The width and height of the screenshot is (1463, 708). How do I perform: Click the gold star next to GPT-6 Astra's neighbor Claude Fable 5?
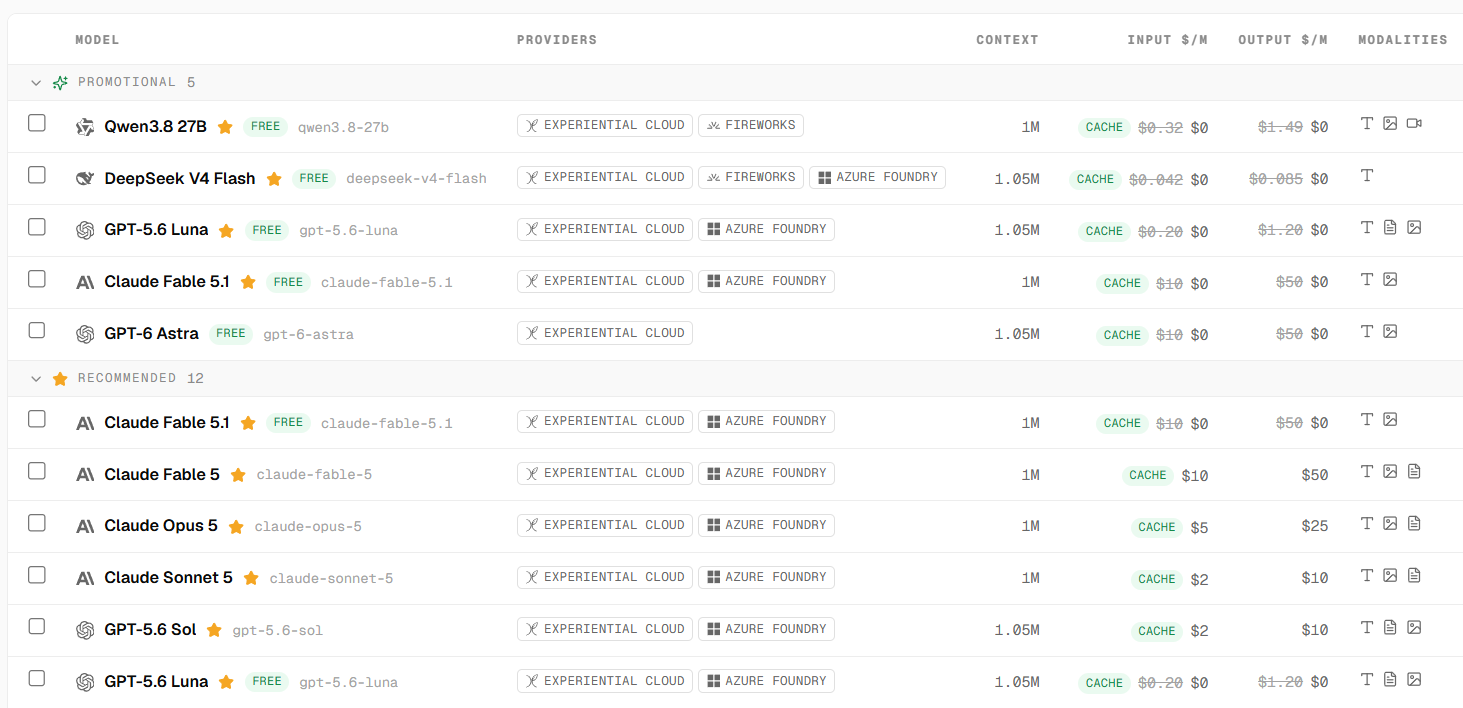pyautogui.click(x=238, y=475)
